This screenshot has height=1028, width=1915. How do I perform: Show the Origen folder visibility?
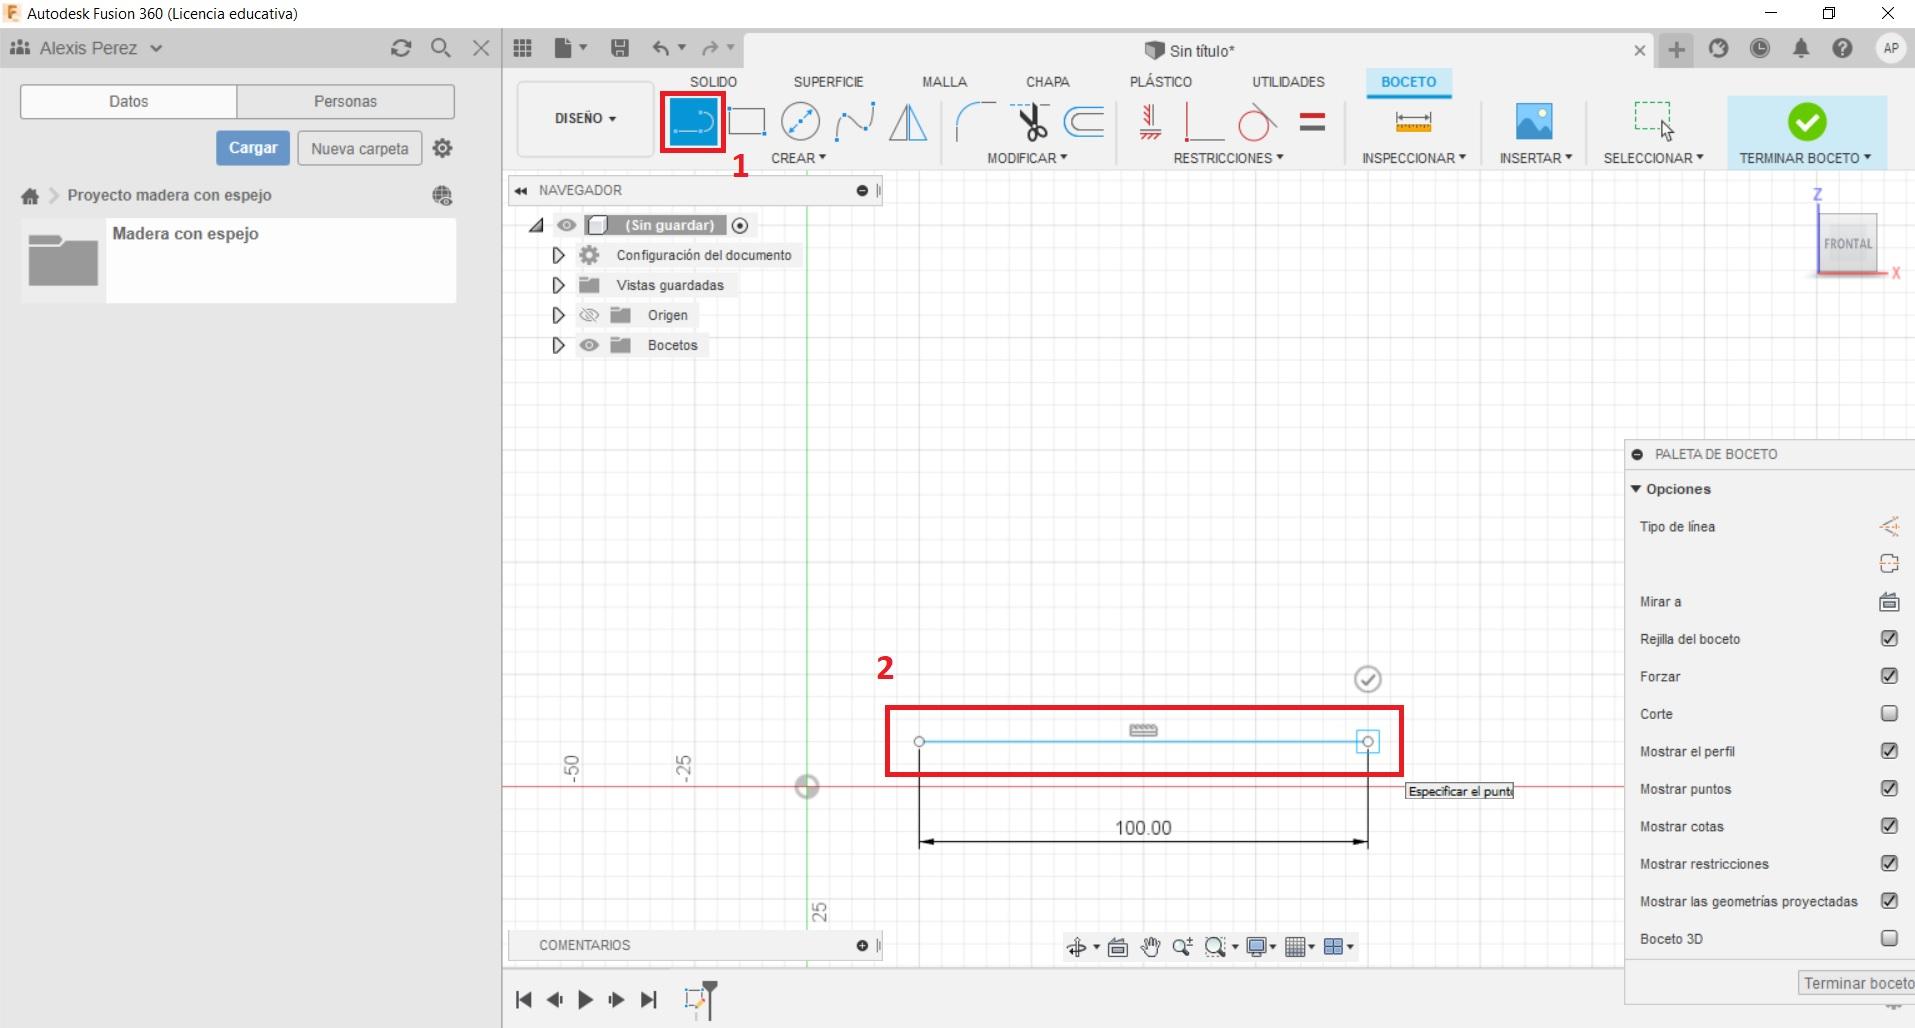tap(589, 315)
